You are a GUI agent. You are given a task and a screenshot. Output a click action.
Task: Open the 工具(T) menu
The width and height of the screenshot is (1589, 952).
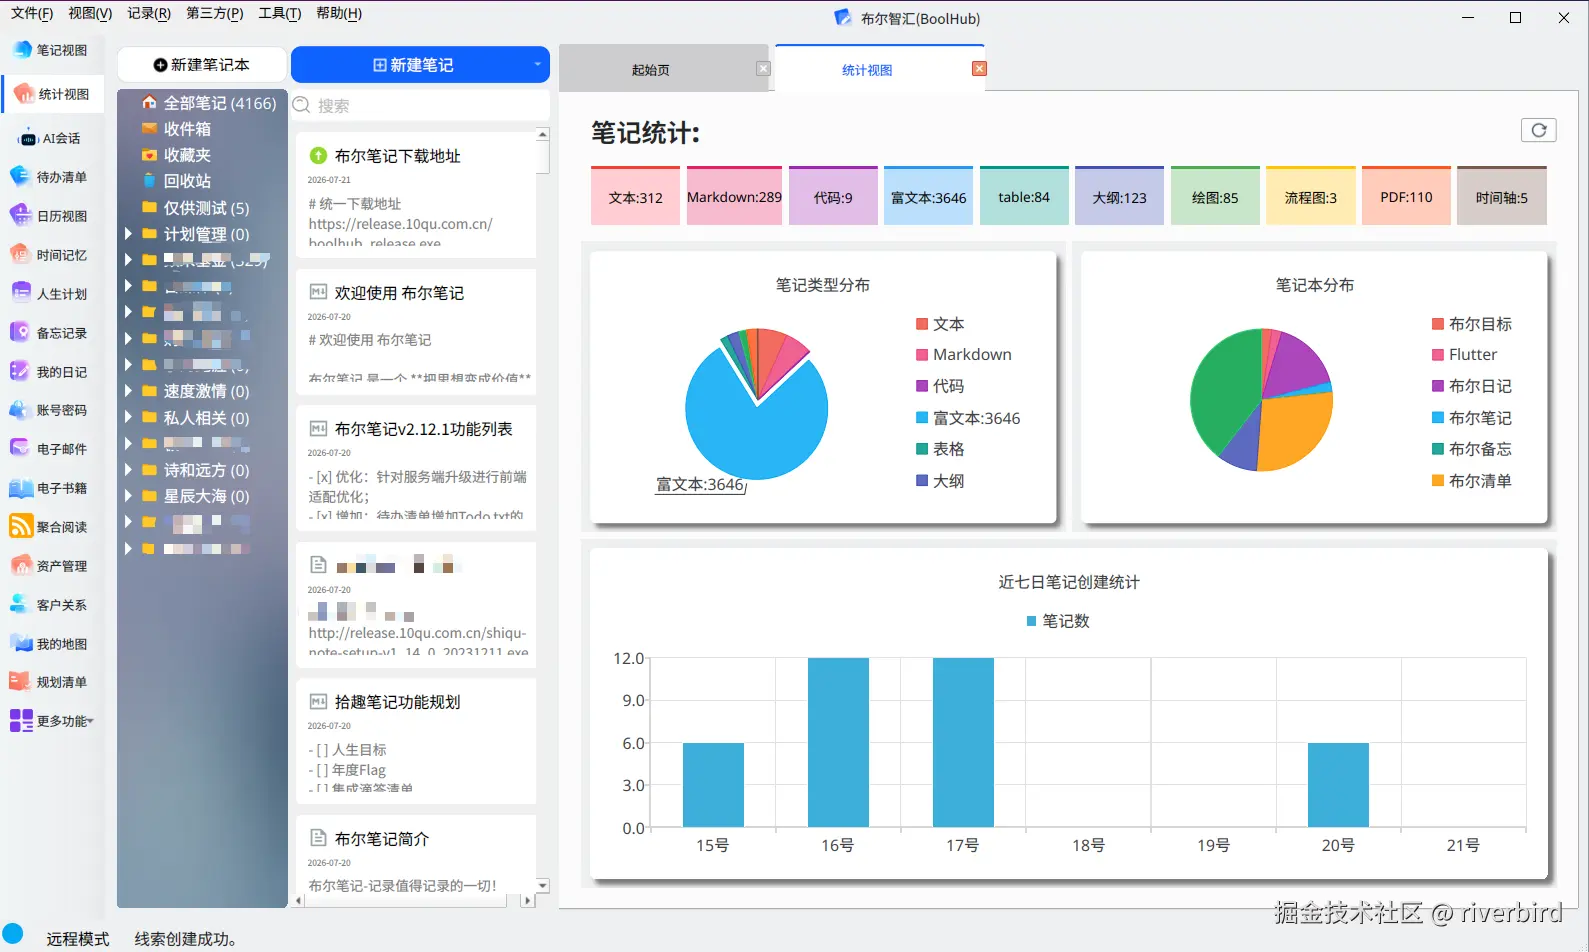click(280, 13)
